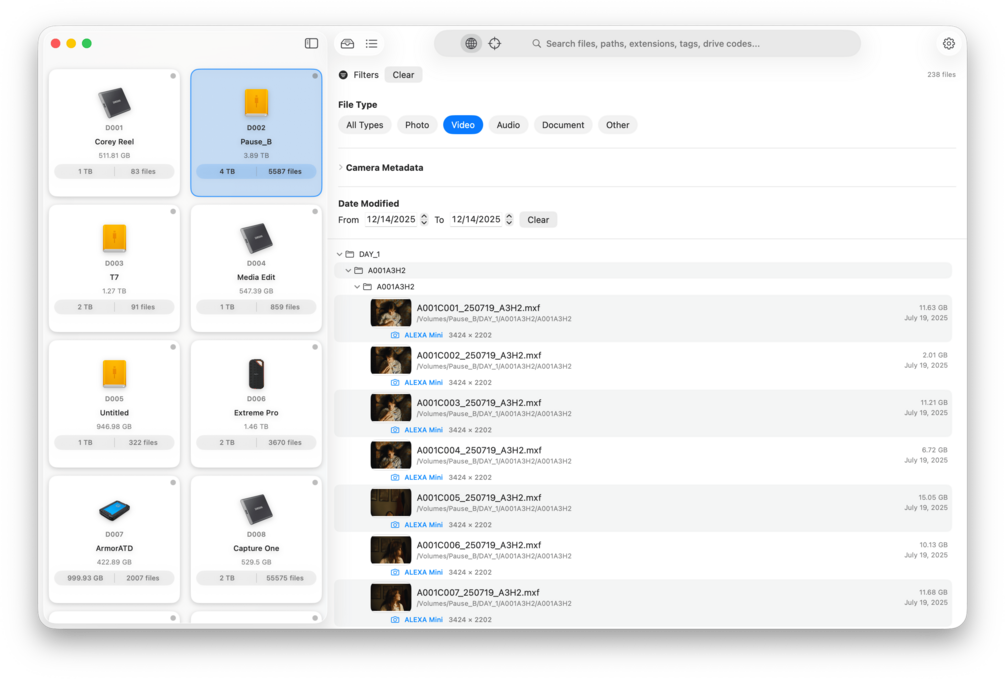Select file A001C007_250719_A3H2.mxf
Image resolution: width=1005 pixels, height=679 pixels.
click(x=643, y=603)
